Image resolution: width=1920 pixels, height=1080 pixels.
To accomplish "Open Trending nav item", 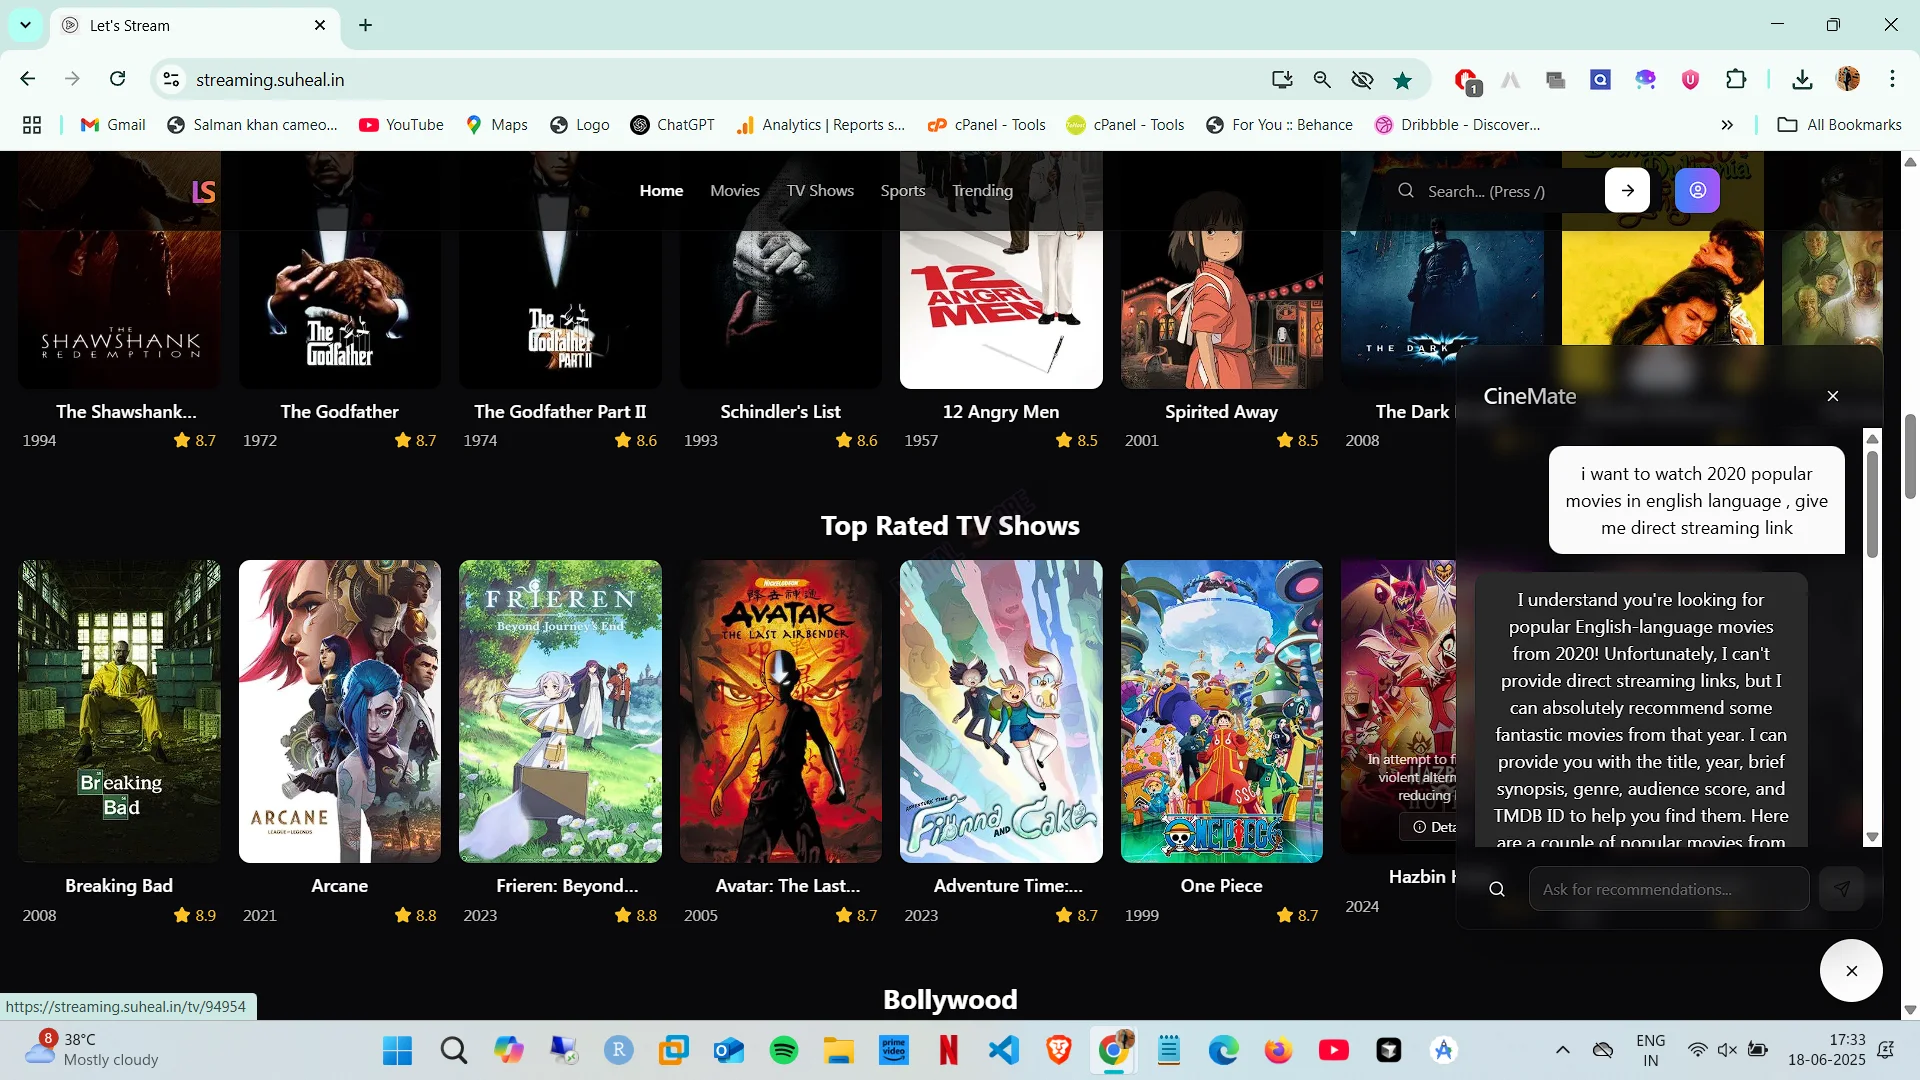I will [982, 190].
